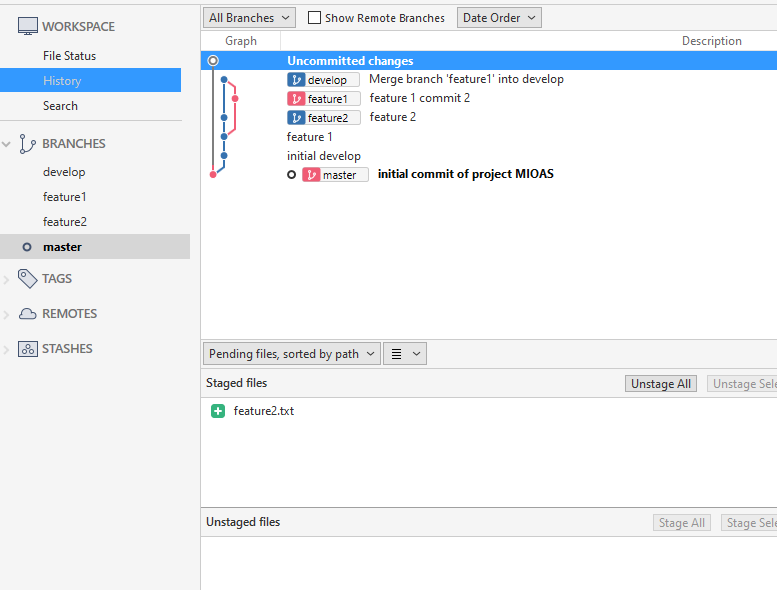The height and width of the screenshot is (590, 777).
Task: Click the Stage All button
Action: (681, 523)
